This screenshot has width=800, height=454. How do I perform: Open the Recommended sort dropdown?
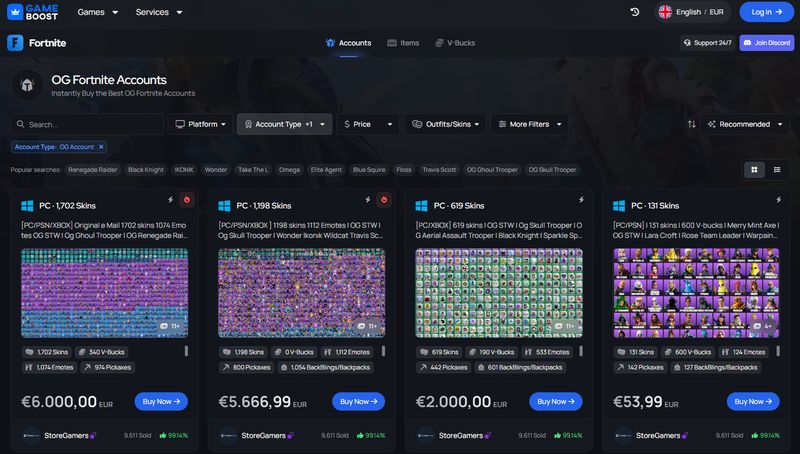(x=745, y=124)
